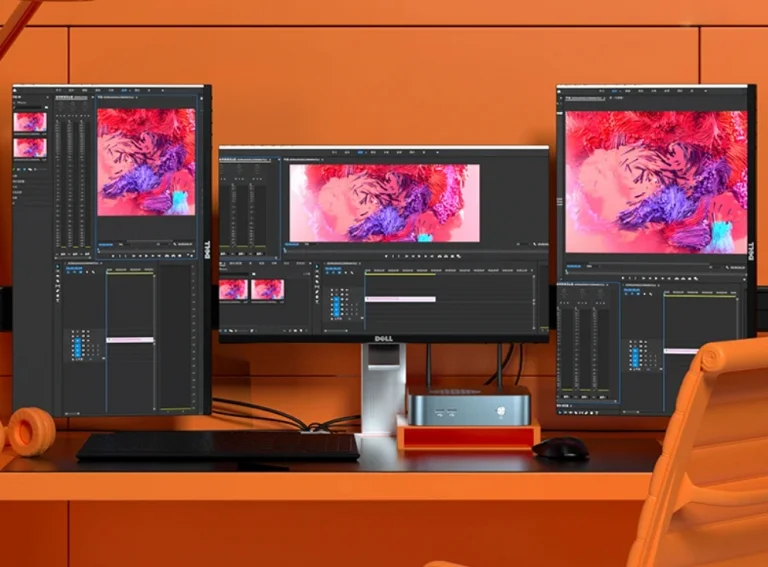Click second project thumbnail on center monitor
The width and height of the screenshot is (768, 567).
pos(267,289)
